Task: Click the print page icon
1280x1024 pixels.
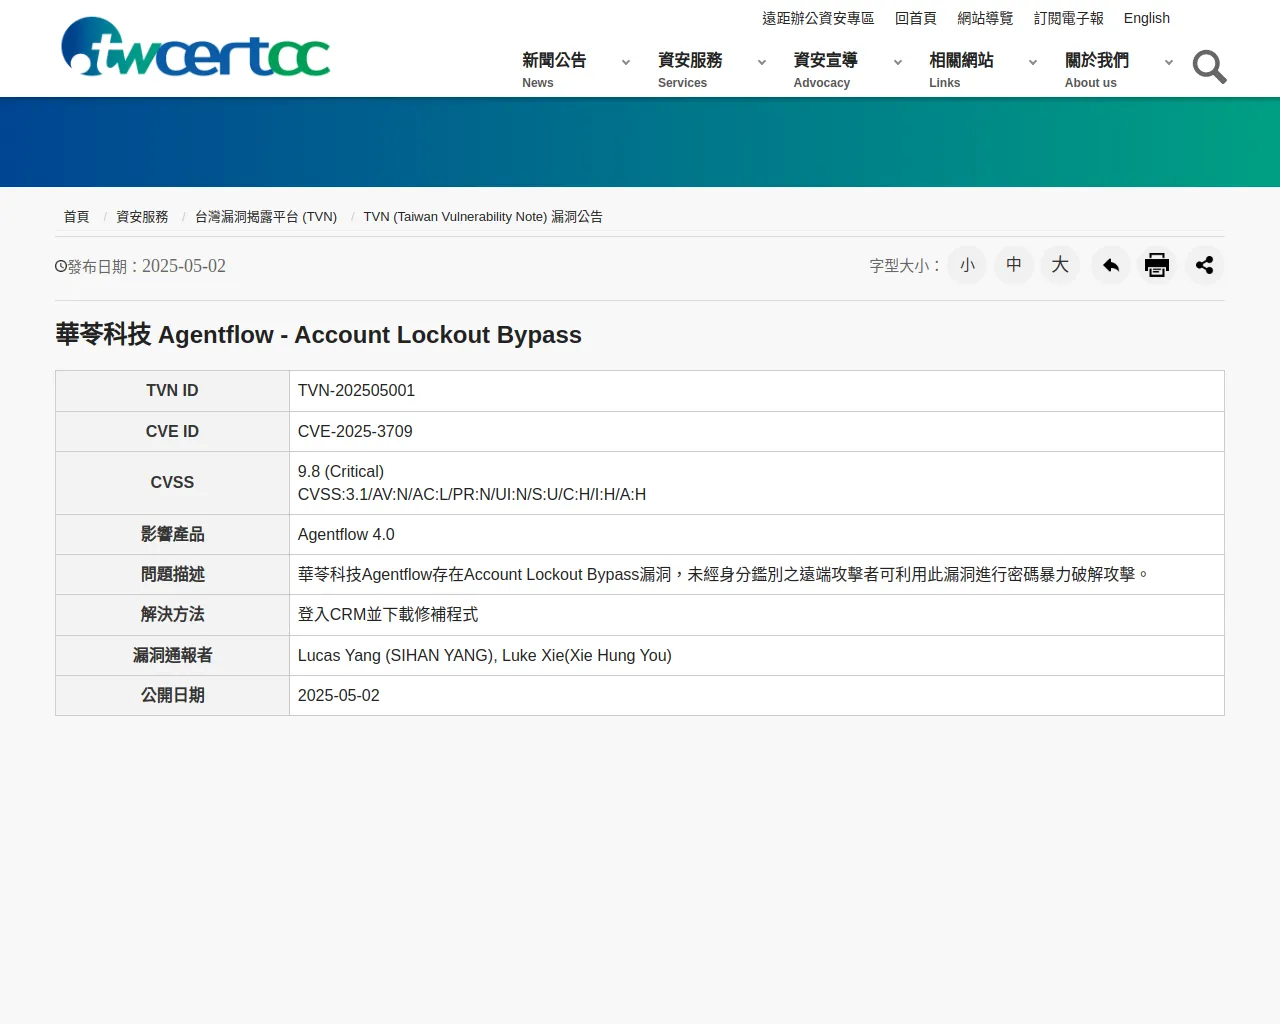Action: (x=1157, y=265)
